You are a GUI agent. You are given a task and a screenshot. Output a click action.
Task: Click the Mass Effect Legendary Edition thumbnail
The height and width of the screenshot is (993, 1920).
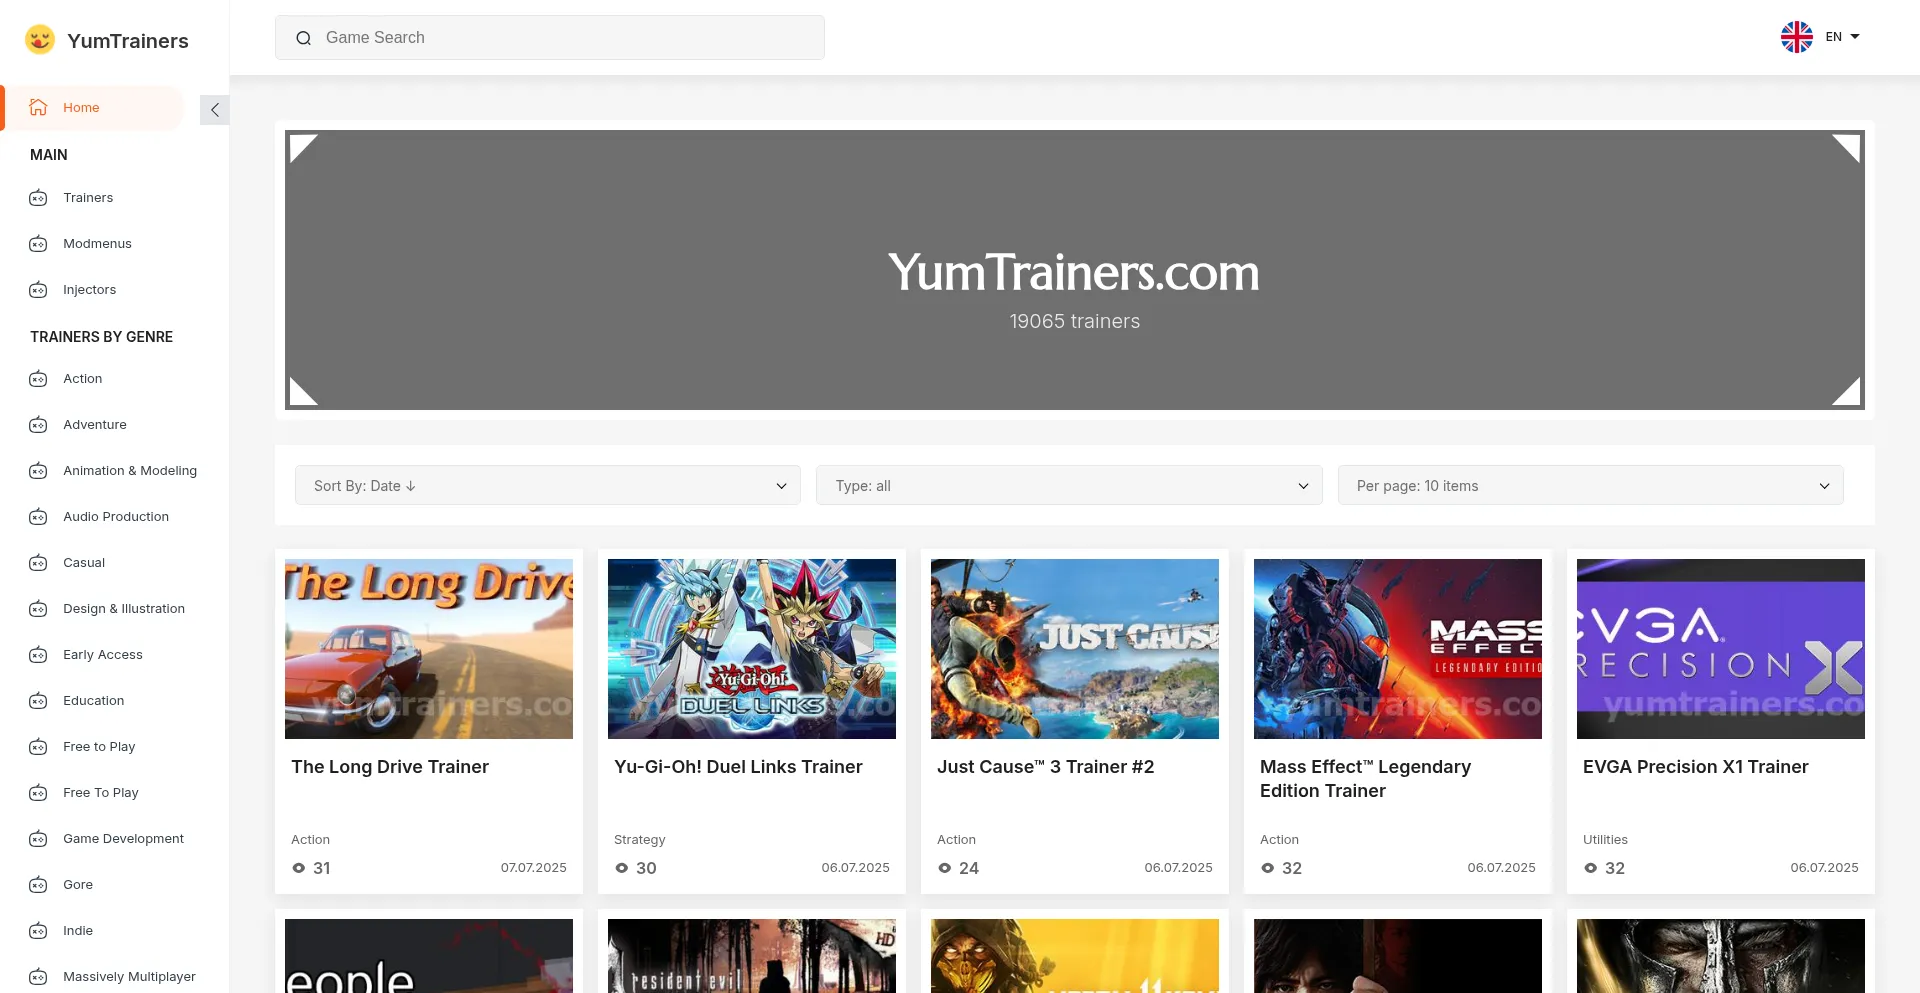[x=1397, y=648]
